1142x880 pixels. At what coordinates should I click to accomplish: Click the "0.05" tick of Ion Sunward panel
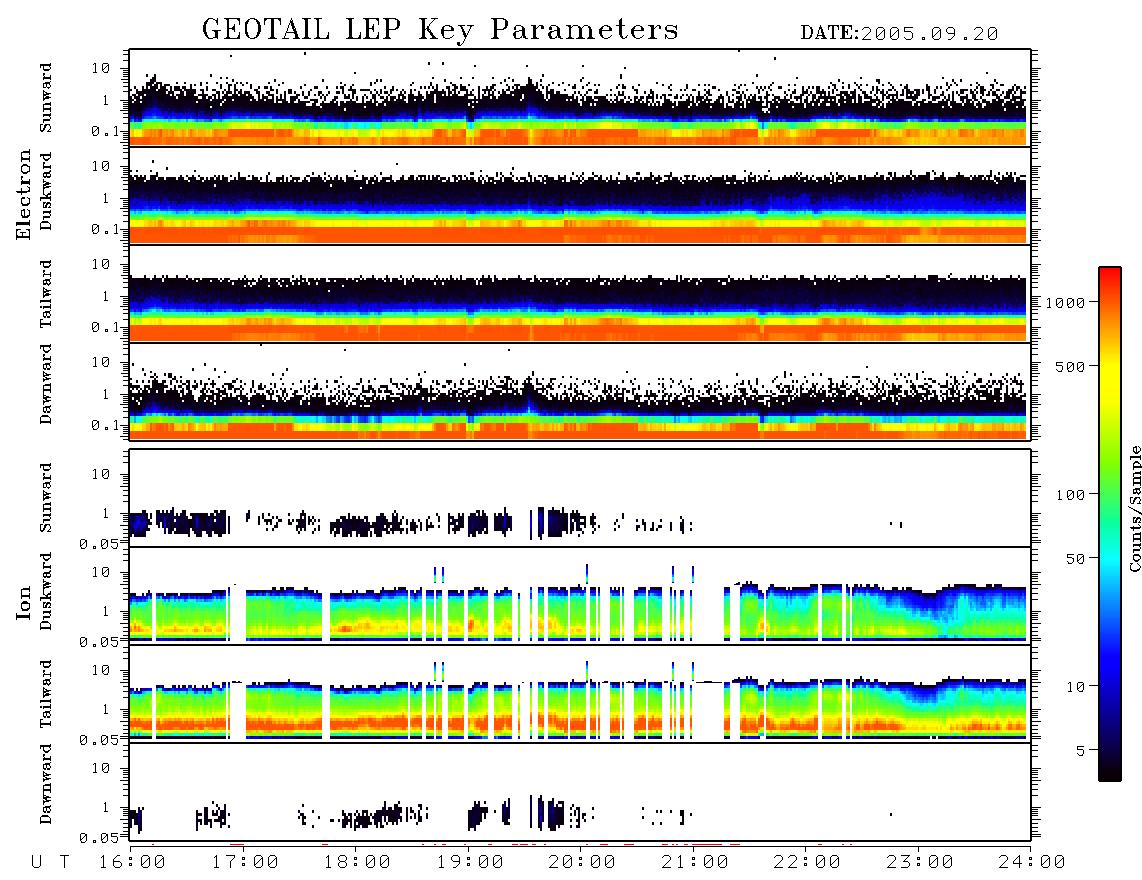[100, 543]
